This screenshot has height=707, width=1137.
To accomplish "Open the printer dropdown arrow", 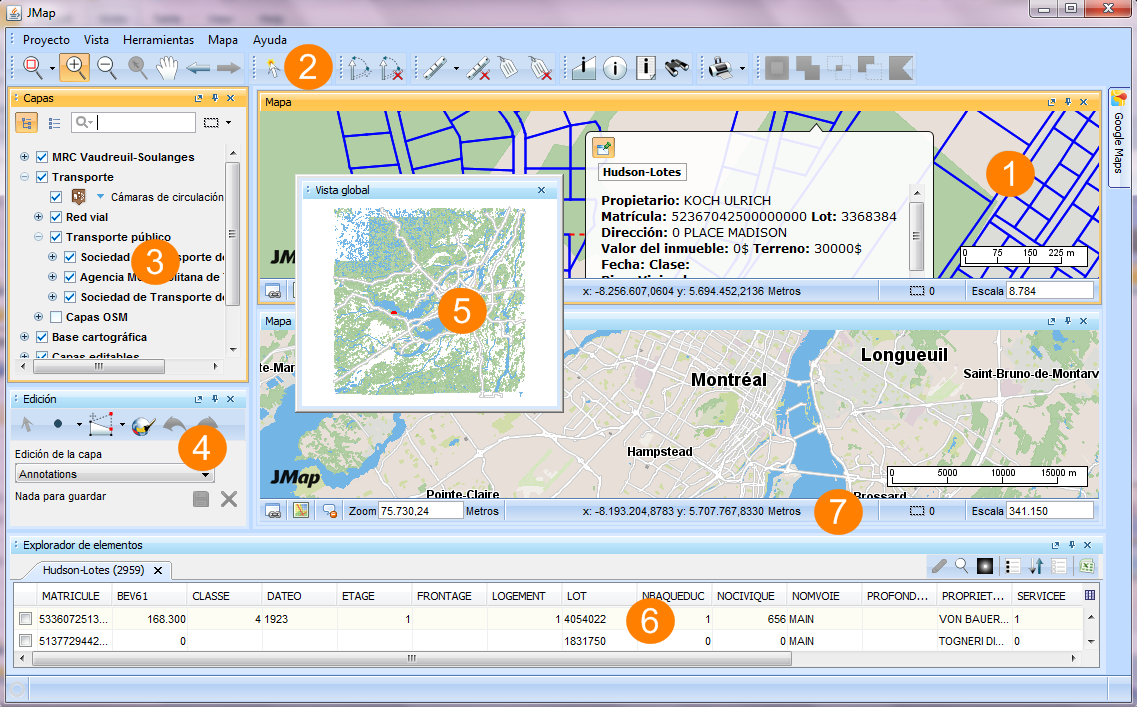I will (743, 68).
